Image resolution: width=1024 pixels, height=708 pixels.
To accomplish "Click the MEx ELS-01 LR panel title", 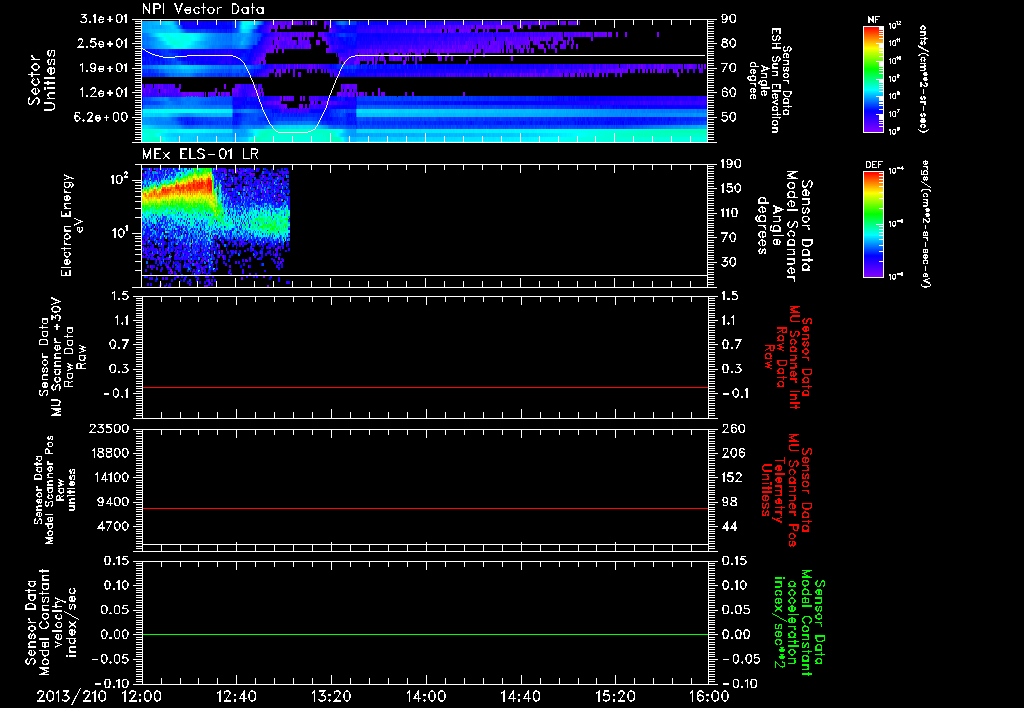I will (200, 154).
